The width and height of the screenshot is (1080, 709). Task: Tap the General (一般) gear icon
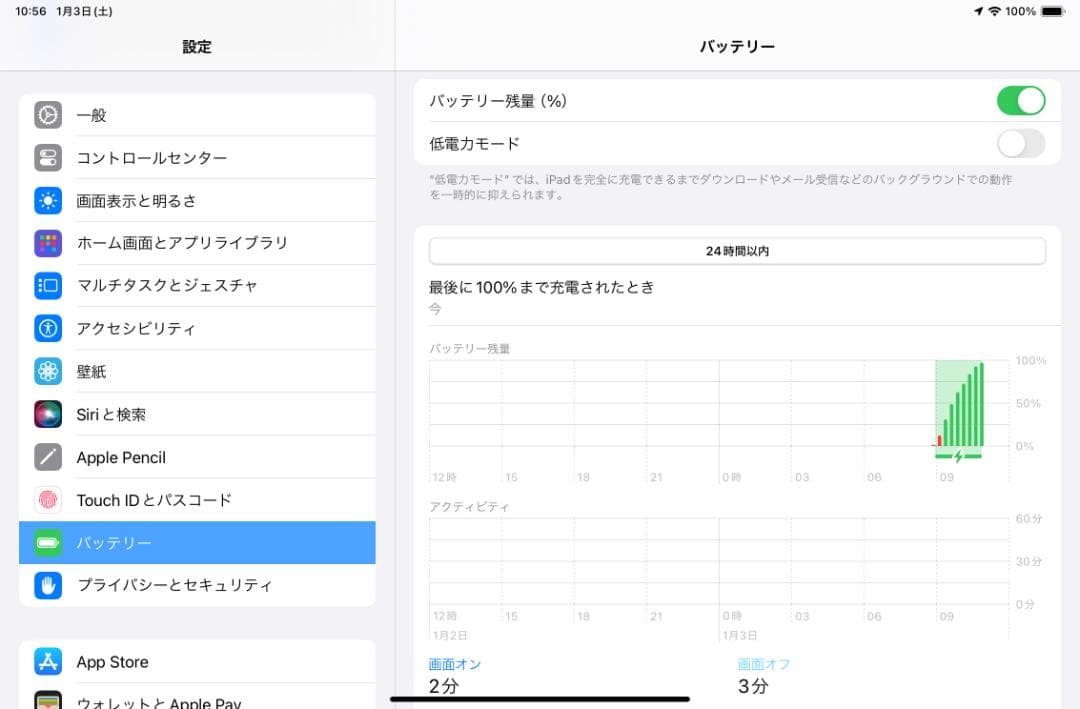click(48, 115)
